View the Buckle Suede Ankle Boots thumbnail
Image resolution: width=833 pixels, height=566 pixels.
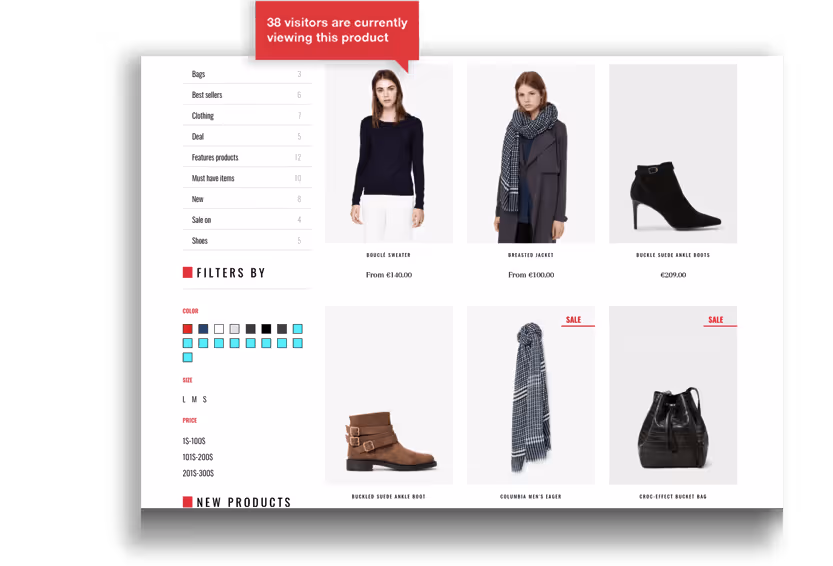(x=673, y=154)
